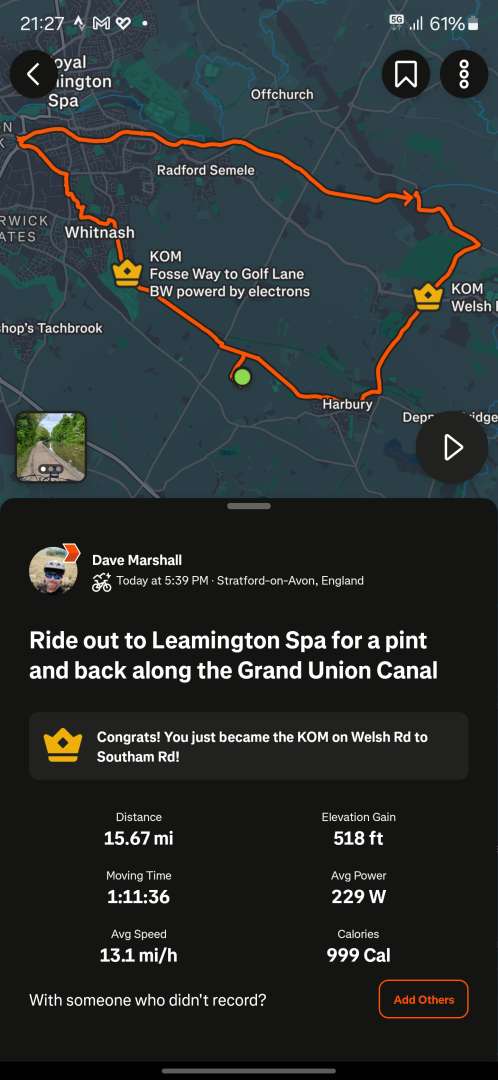View the 229 W Avg Power stat
The width and height of the screenshot is (498, 1080).
click(x=358, y=886)
